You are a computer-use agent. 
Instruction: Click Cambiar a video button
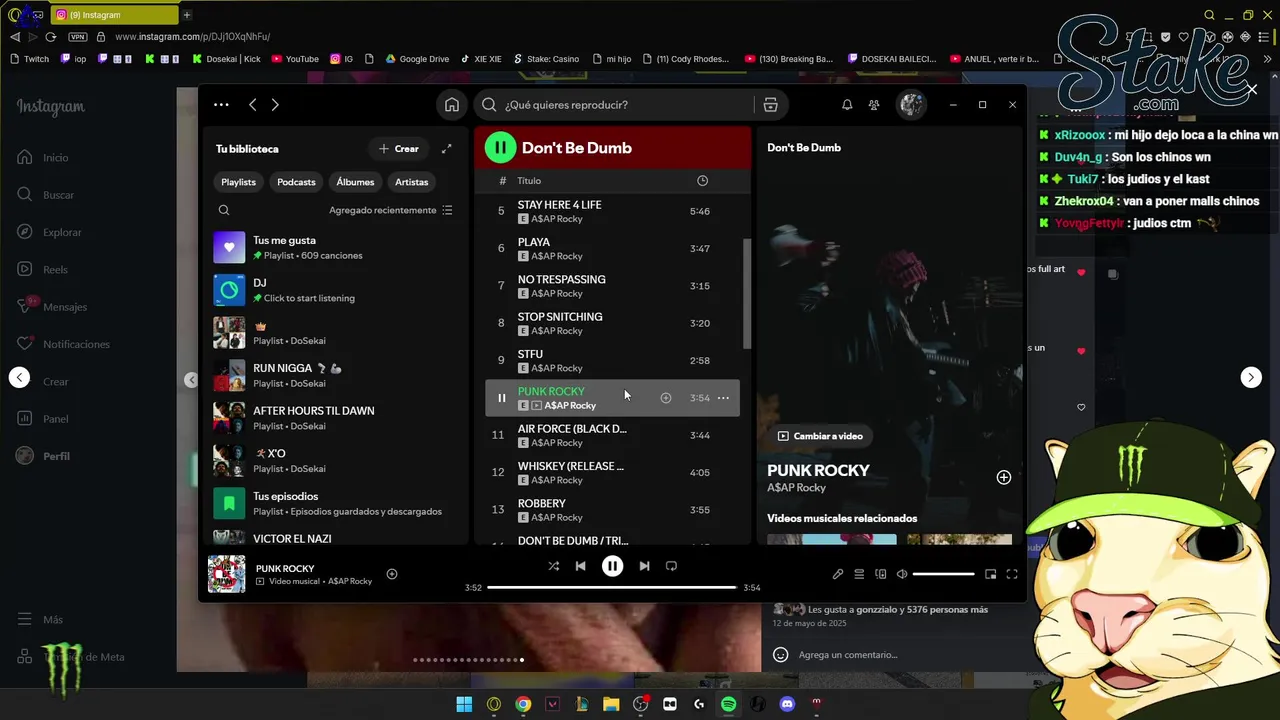[x=820, y=436]
